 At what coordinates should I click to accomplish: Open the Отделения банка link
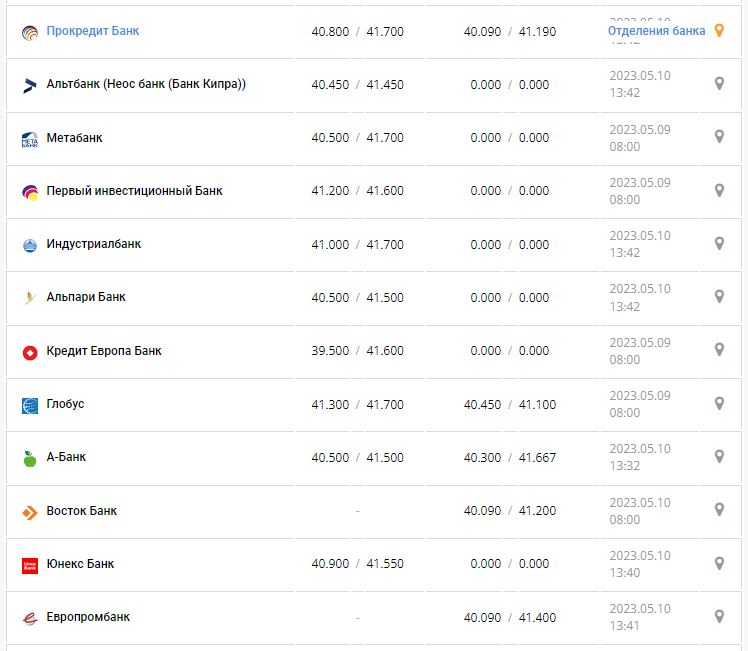click(x=656, y=31)
